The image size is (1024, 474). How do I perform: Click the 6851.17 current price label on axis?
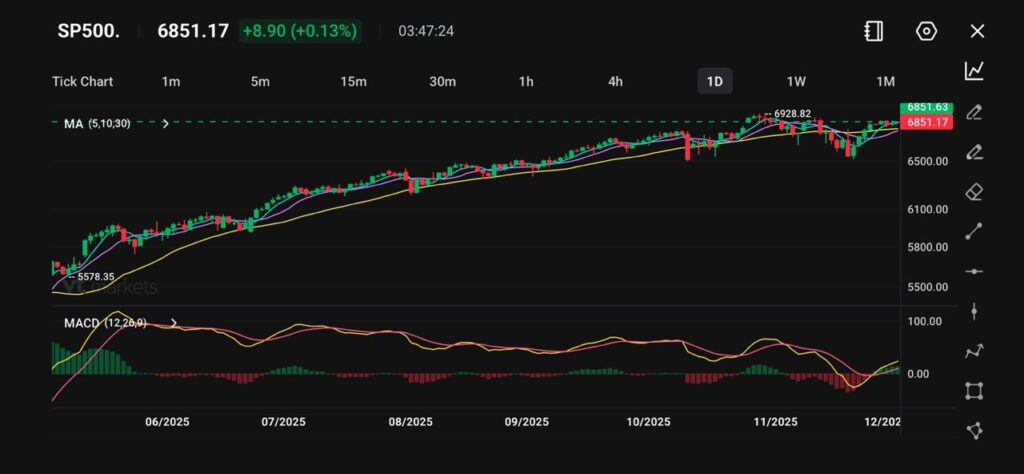pos(926,122)
